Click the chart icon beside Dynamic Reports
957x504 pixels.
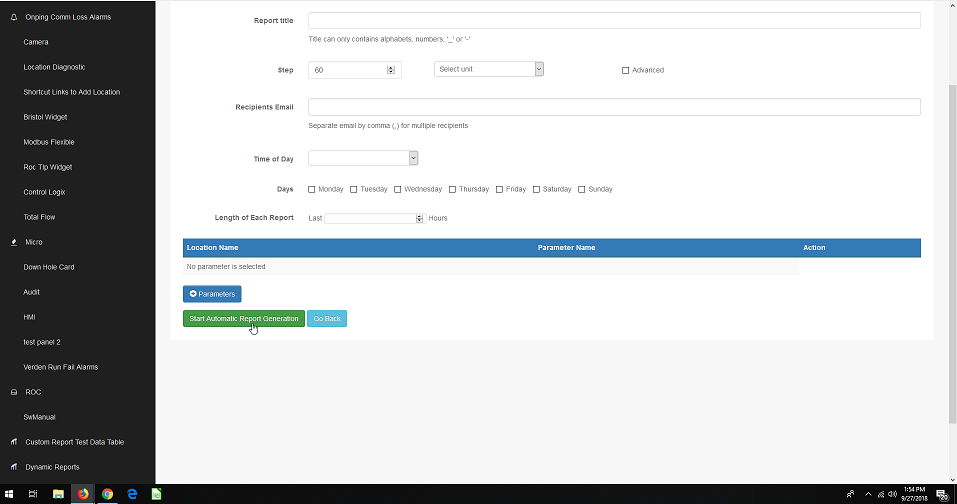[x=14, y=467]
